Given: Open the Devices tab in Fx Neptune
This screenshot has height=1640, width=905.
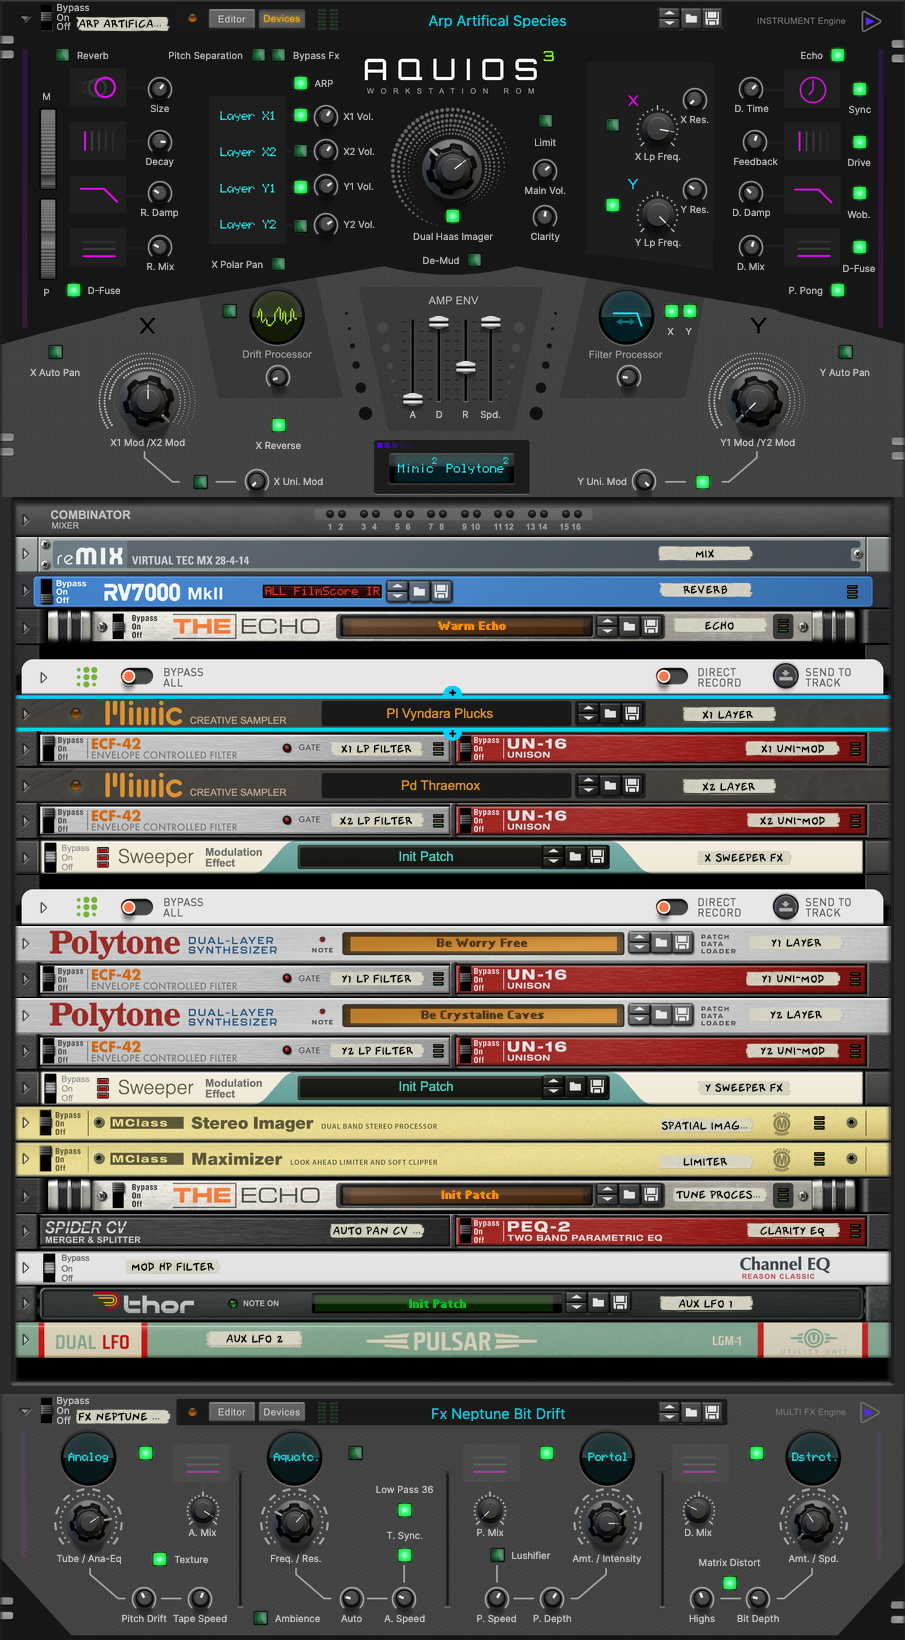Looking at the screenshot, I should click(x=281, y=1412).
